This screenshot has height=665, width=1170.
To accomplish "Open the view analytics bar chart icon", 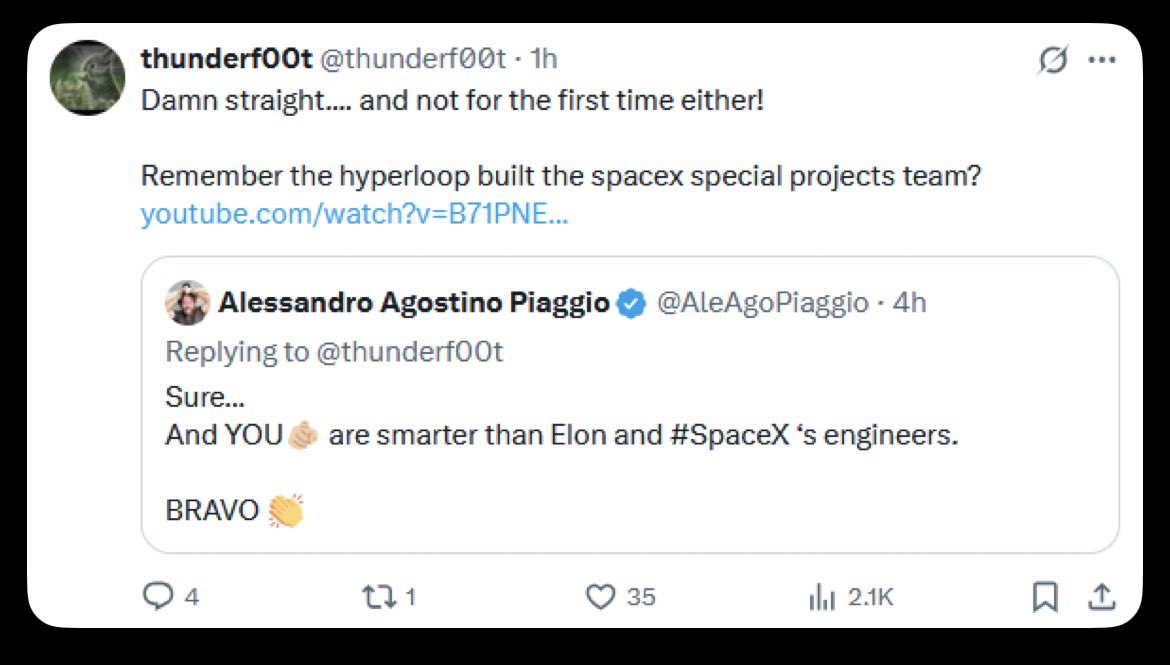I will [x=821, y=597].
